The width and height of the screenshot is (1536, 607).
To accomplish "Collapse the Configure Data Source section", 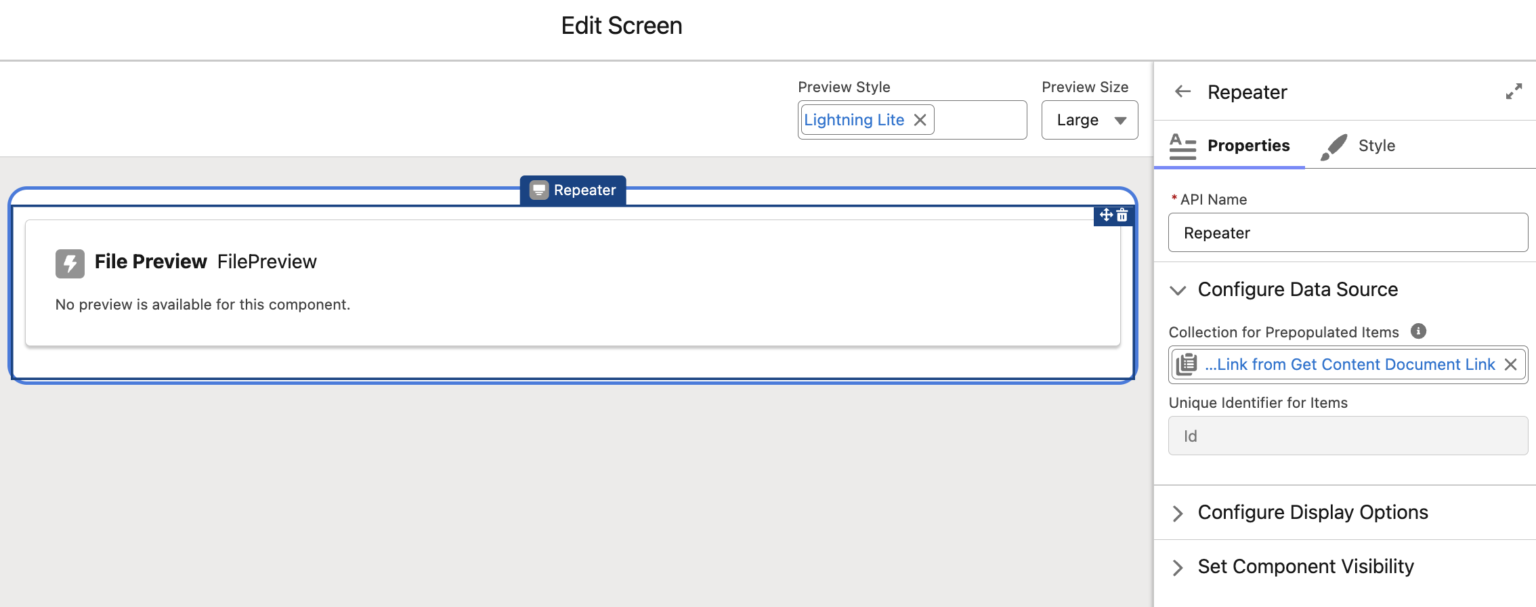I will (x=1178, y=290).
